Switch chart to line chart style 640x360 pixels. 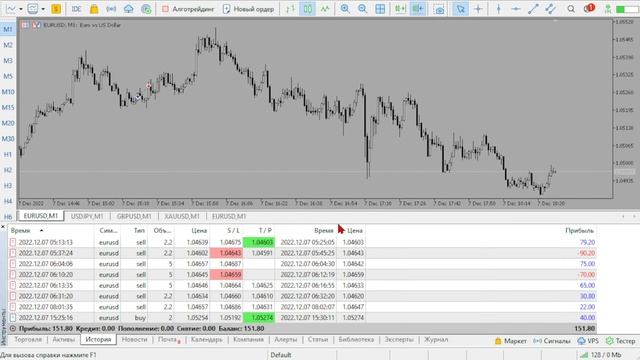(325, 9)
